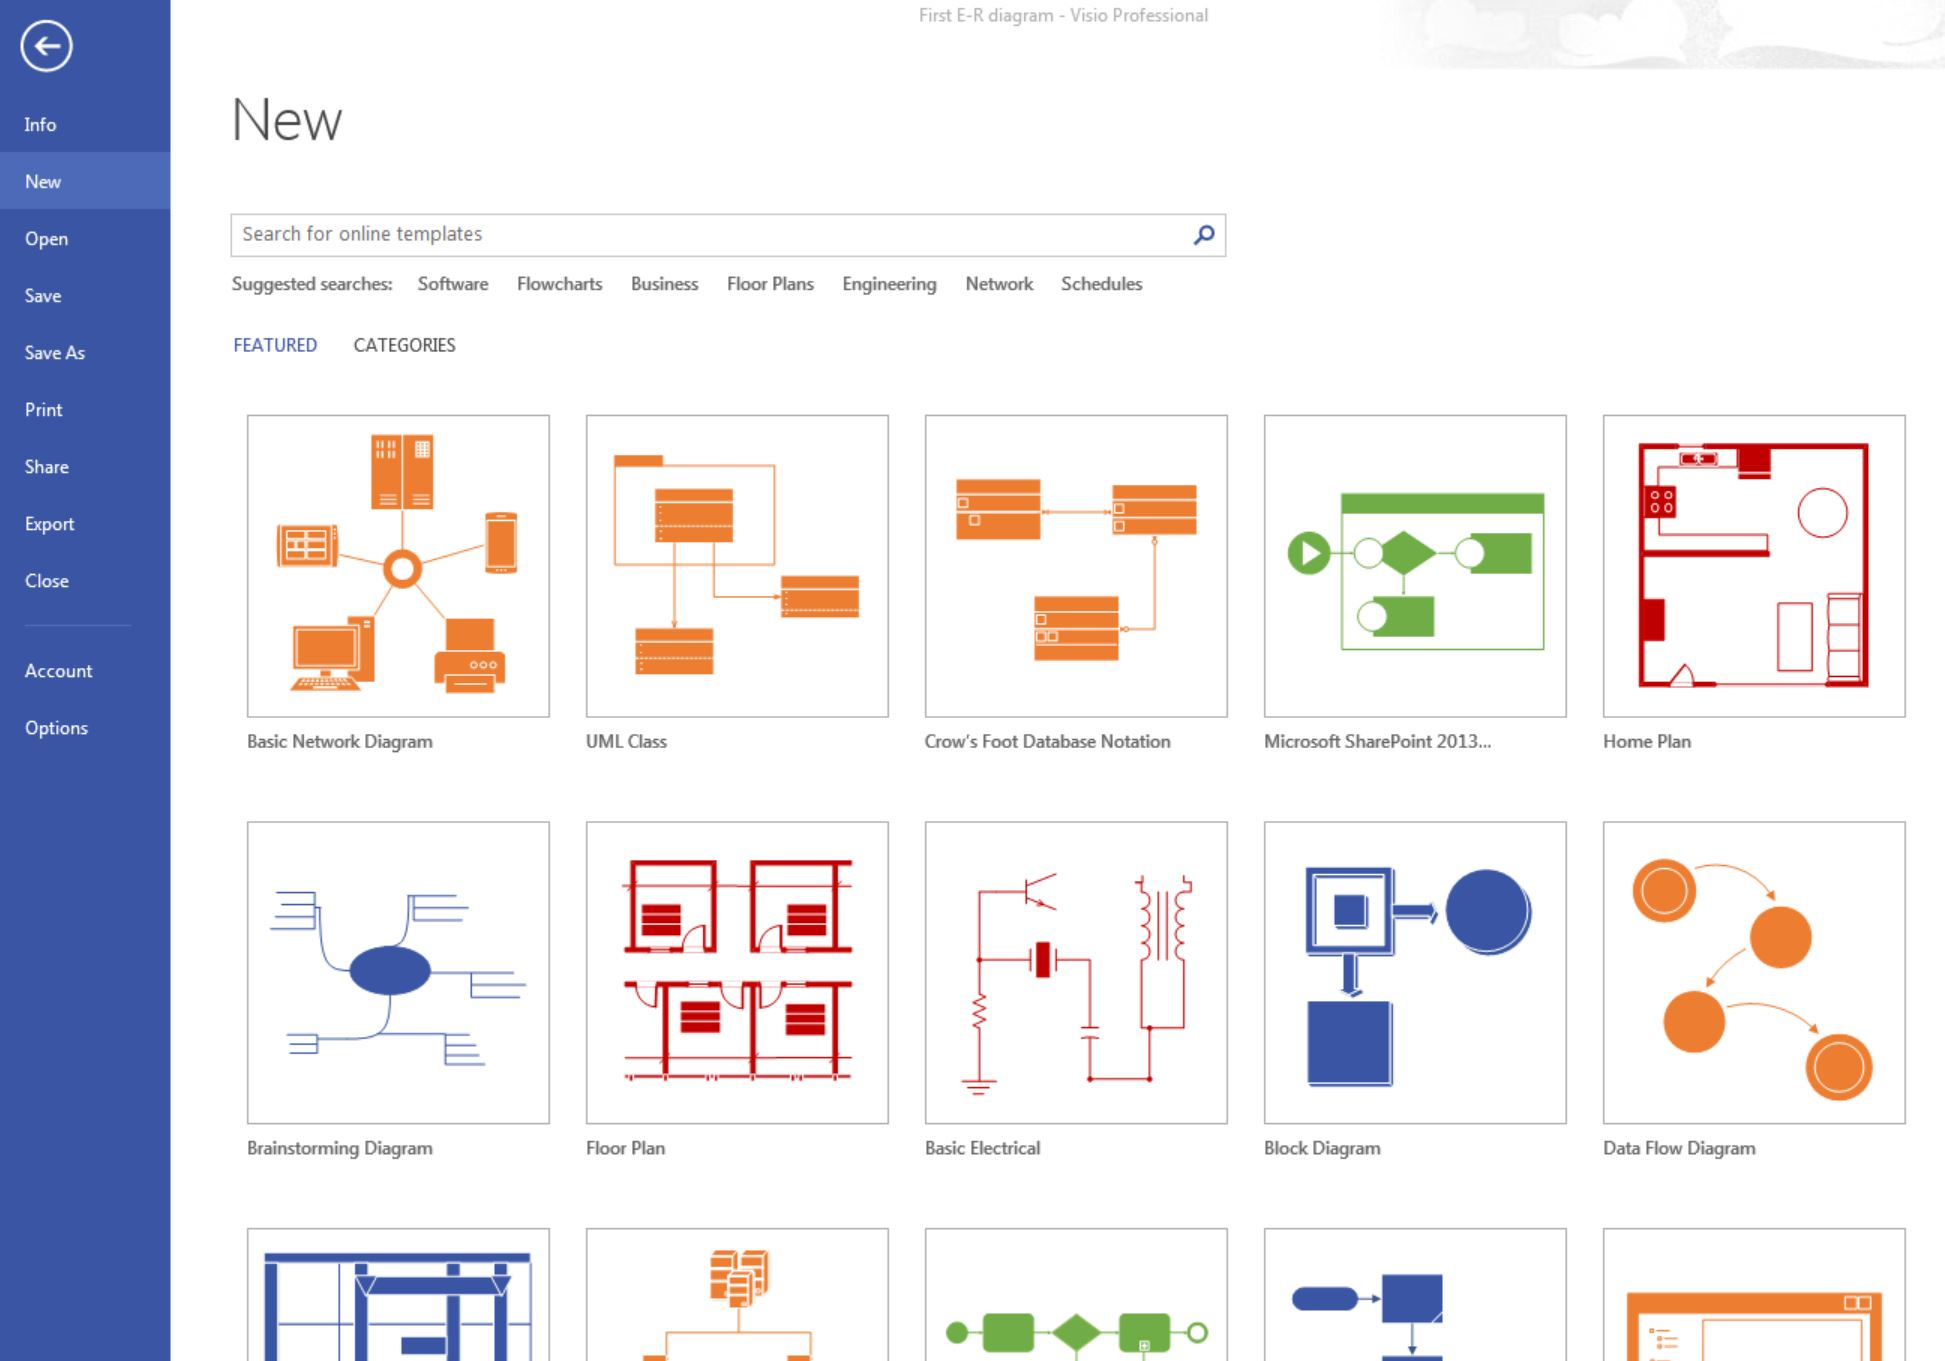Viewport: 1945px width, 1361px height.
Task: Click the FEATURED tab
Action: (275, 344)
